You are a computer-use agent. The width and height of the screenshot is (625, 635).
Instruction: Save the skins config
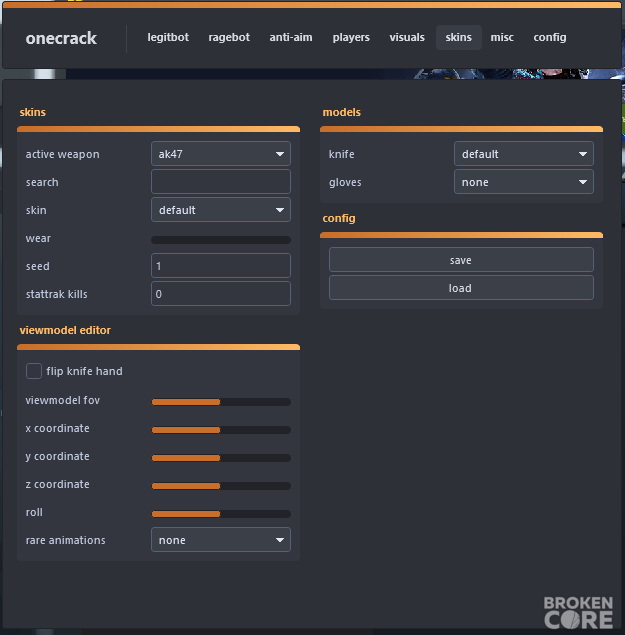[x=461, y=260]
